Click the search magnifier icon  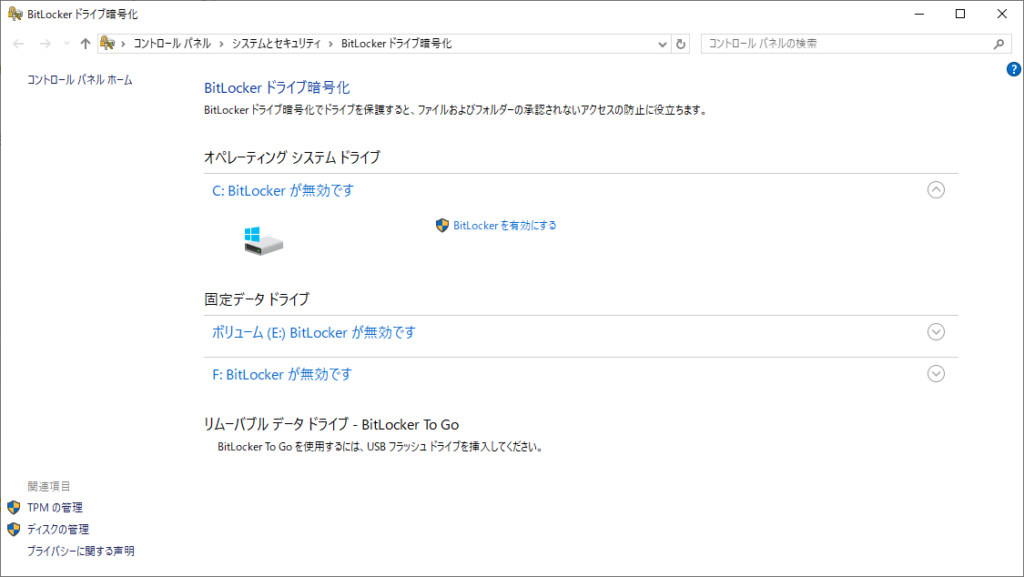click(x=999, y=44)
